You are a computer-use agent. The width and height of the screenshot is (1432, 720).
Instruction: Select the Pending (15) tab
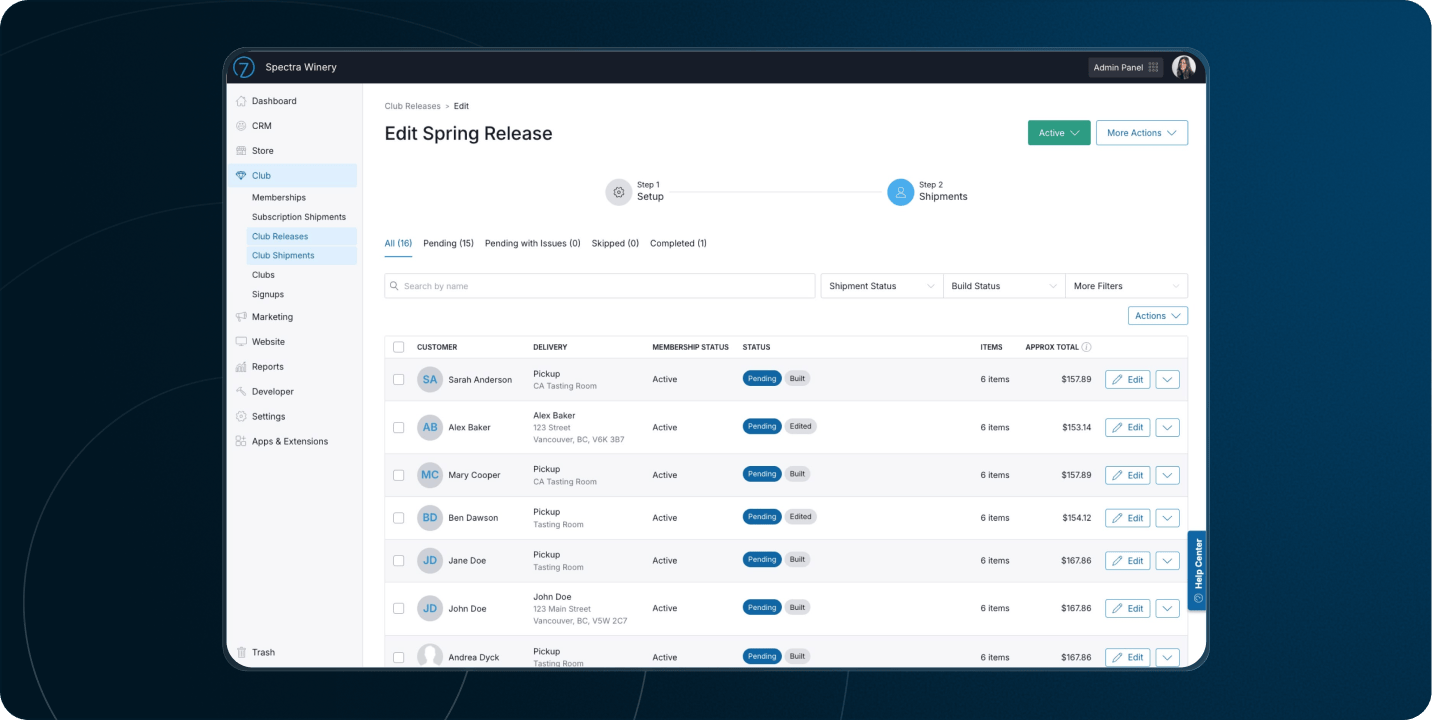pos(448,243)
